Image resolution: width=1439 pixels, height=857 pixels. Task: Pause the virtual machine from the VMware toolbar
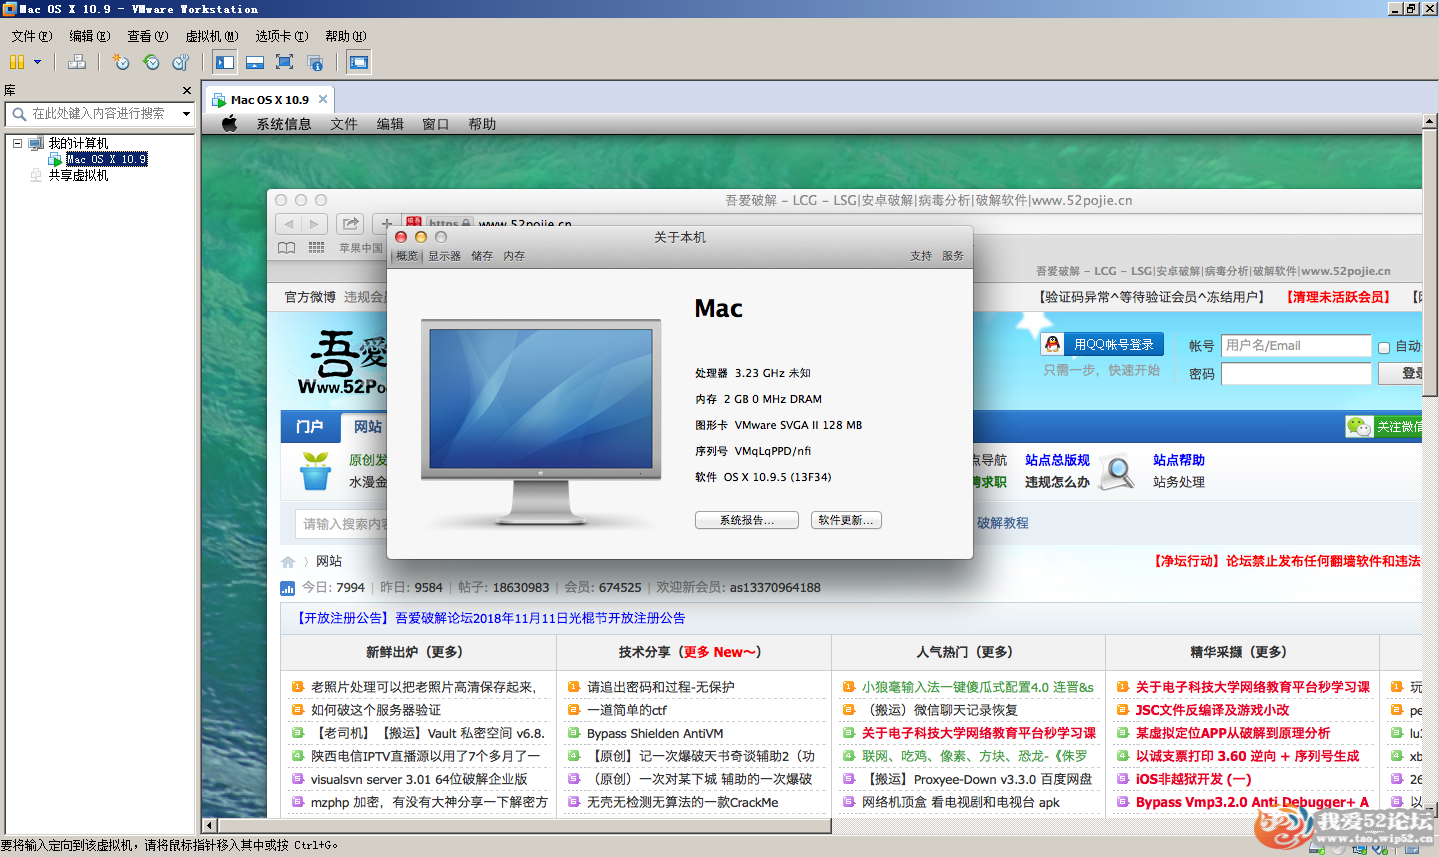pos(16,62)
